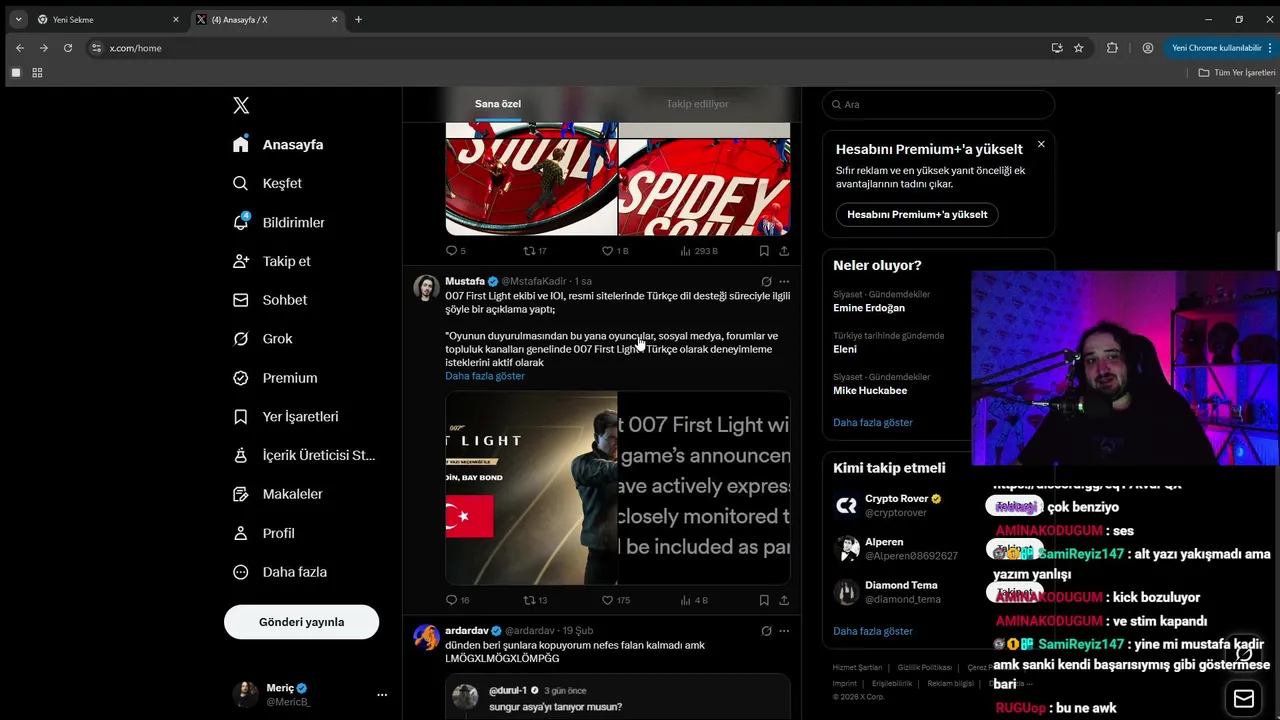Open Grok explain icon on Mustafa's post

tap(766, 282)
